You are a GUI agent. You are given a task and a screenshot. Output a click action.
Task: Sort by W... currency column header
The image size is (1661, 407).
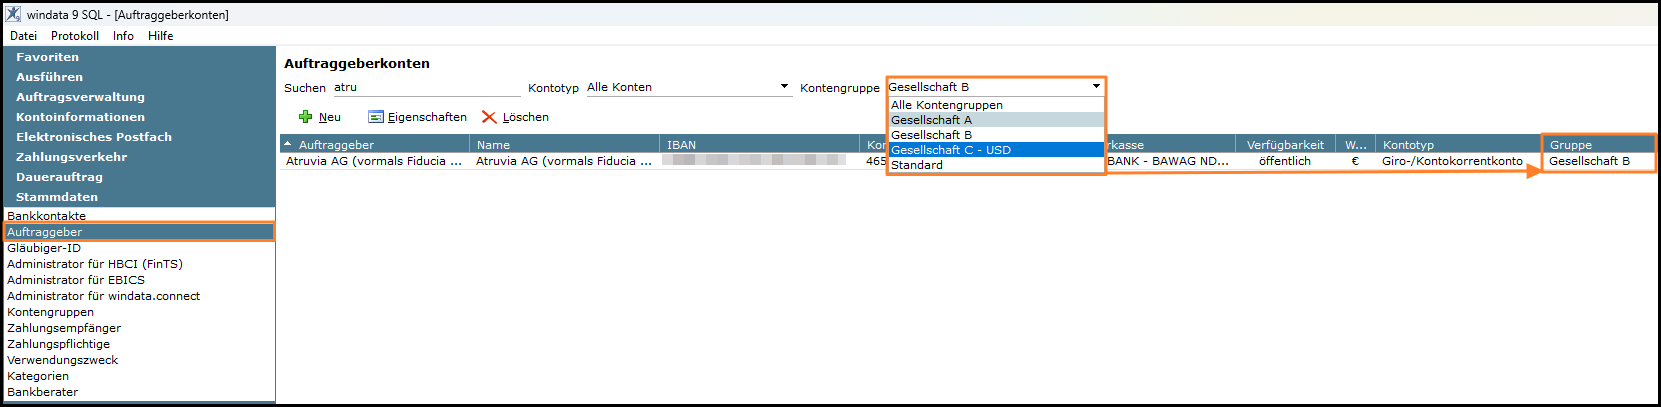tap(1355, 145)
